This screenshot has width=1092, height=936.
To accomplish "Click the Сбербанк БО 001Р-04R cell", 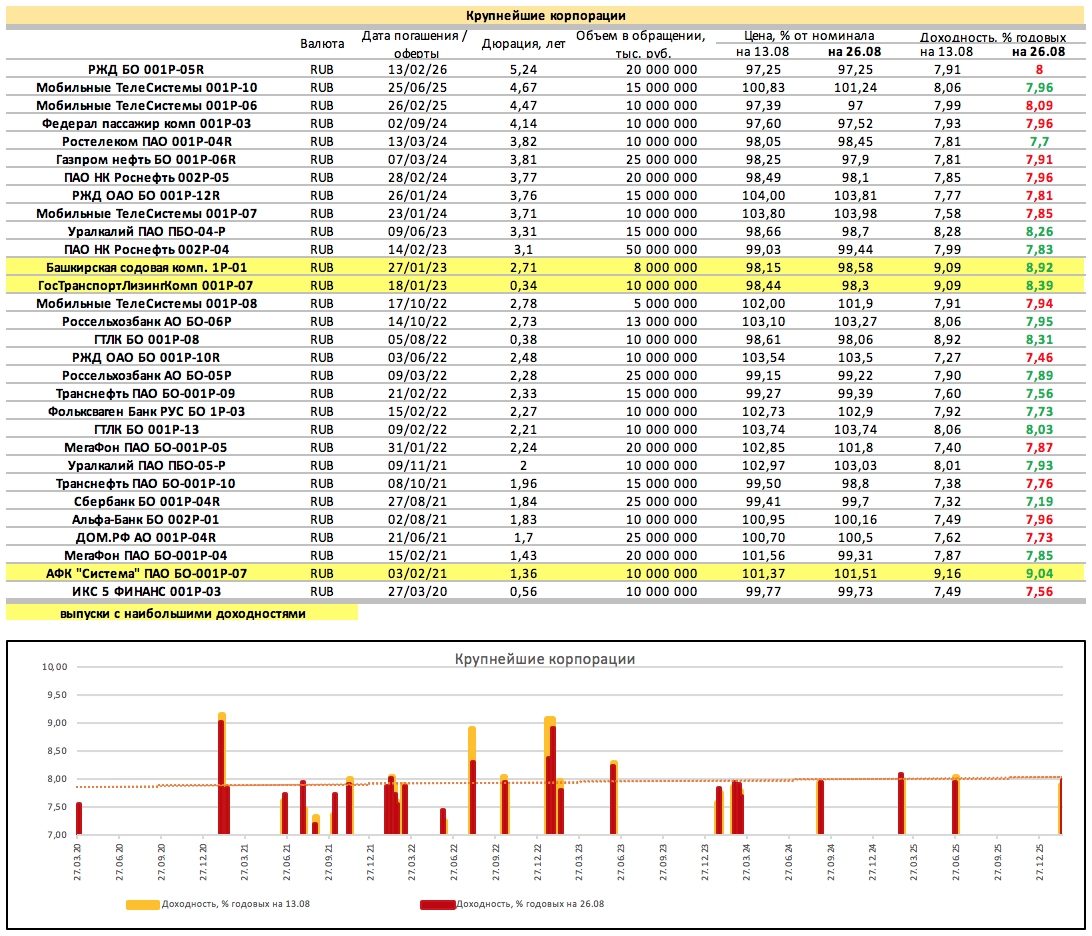I will pos(146,501).
